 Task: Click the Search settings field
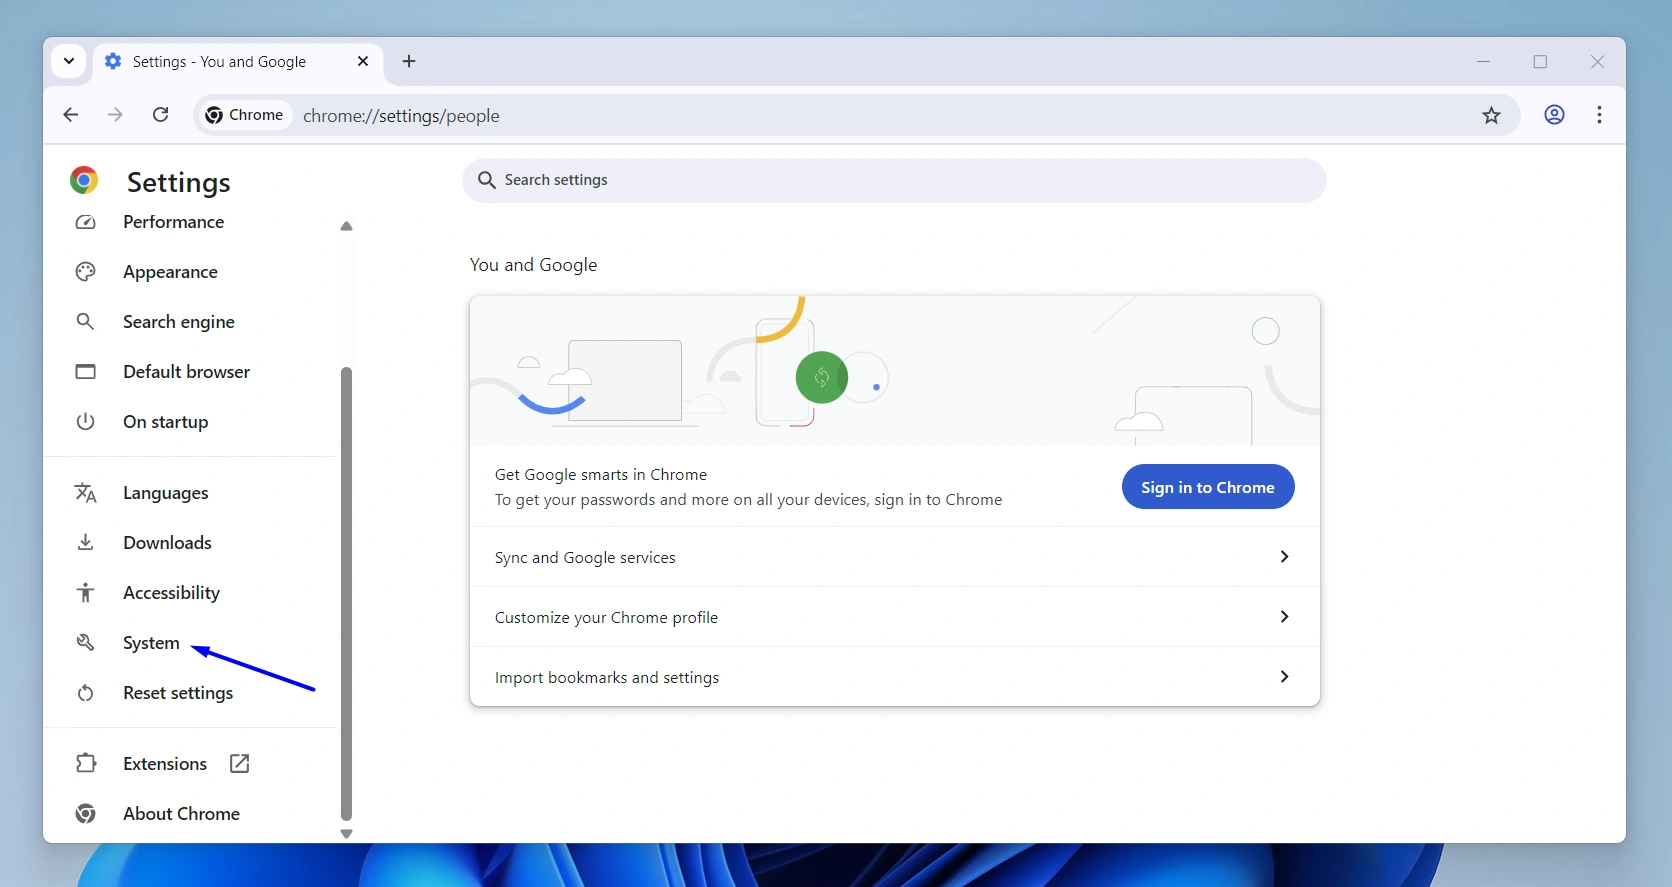894,180
